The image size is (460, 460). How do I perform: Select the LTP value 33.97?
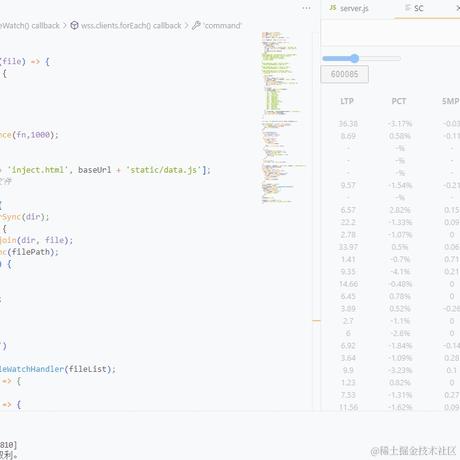(348, 247)
